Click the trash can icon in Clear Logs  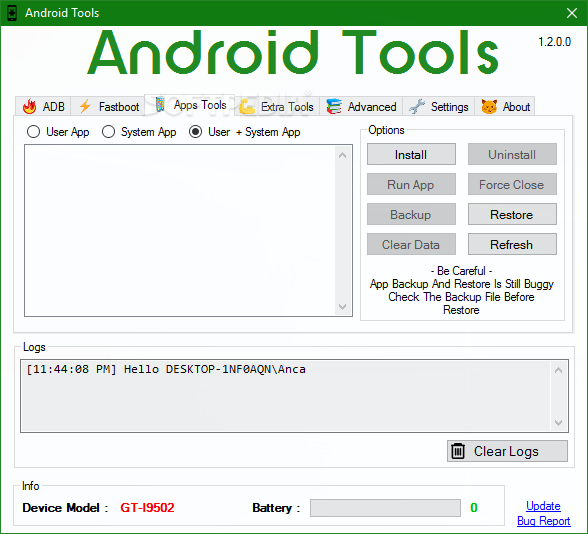point(458,451)
